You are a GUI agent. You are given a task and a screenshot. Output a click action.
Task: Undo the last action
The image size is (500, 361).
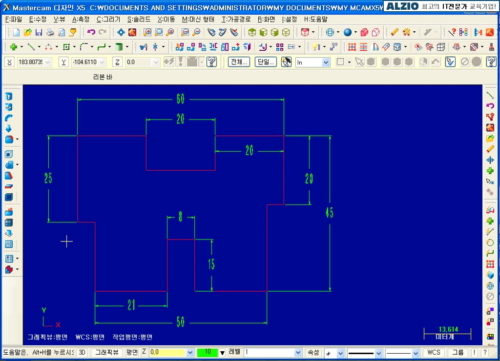pyautogui.click(x=91, y=32)
